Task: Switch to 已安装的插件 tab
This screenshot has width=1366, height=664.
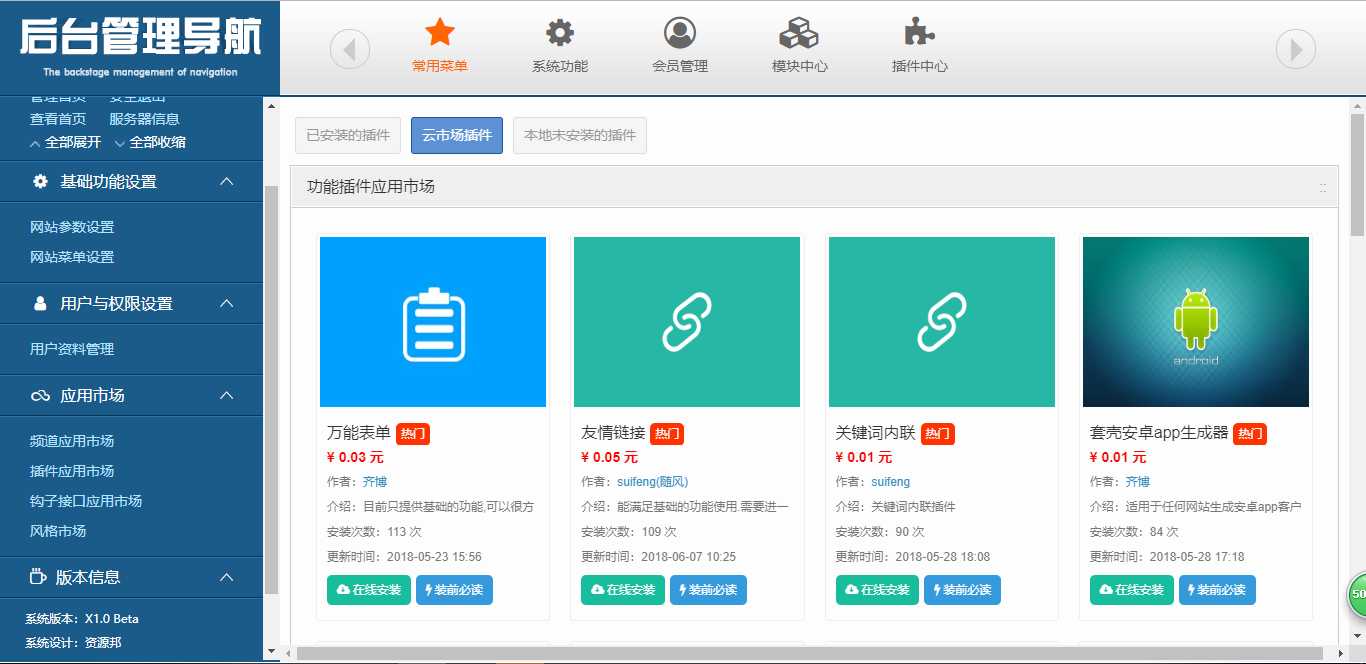Action: [349, 135]
